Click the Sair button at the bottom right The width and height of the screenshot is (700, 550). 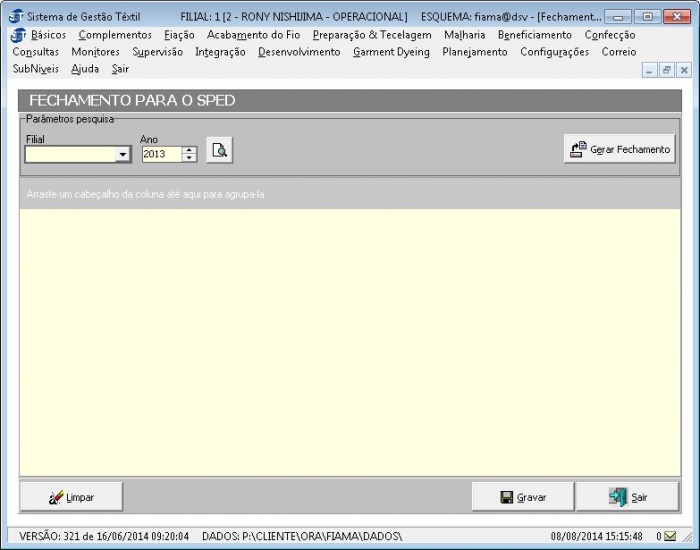click(627, 497)
